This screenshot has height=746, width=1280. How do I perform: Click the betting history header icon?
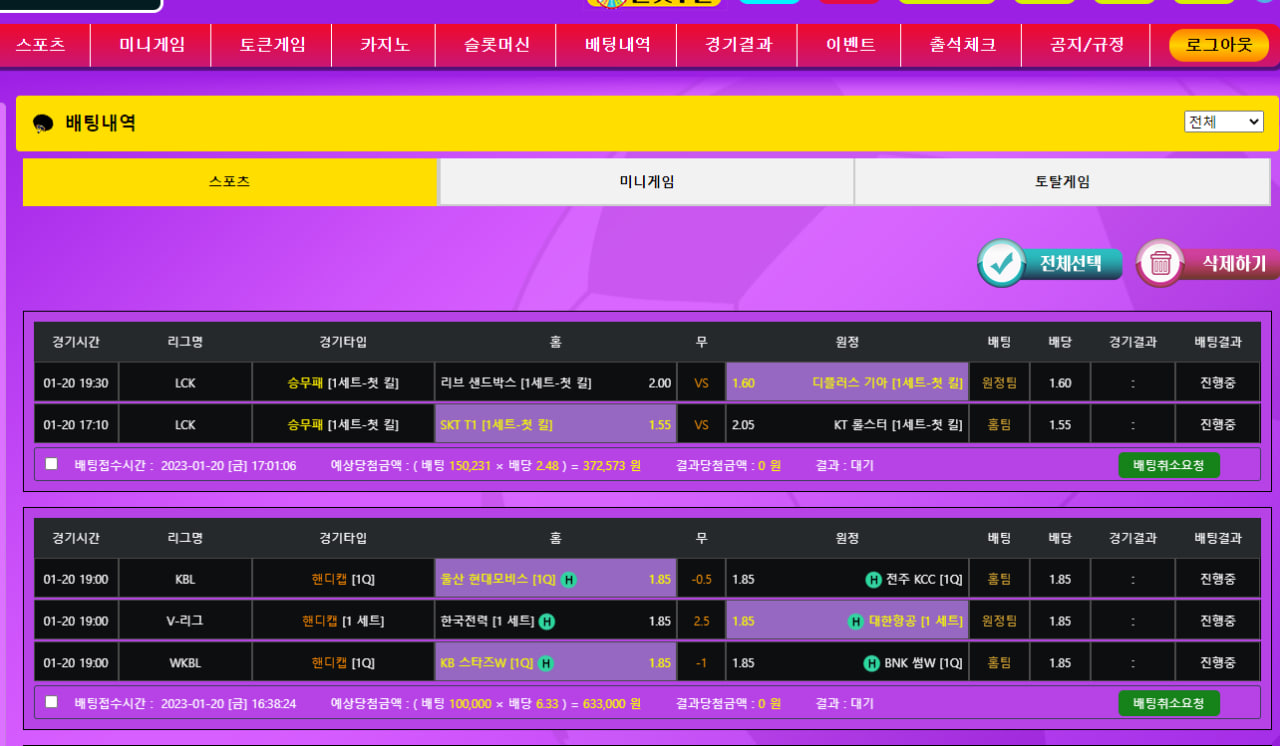43,124
